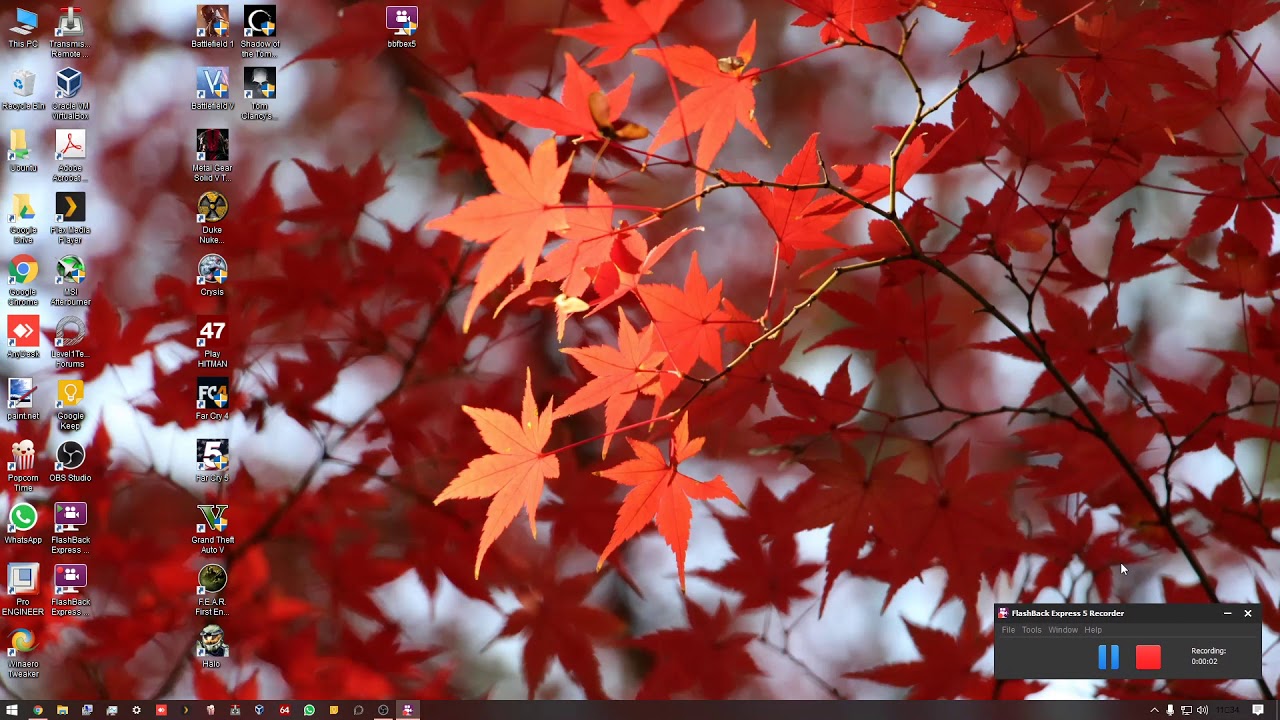Open the Windows Start menu

12,710
